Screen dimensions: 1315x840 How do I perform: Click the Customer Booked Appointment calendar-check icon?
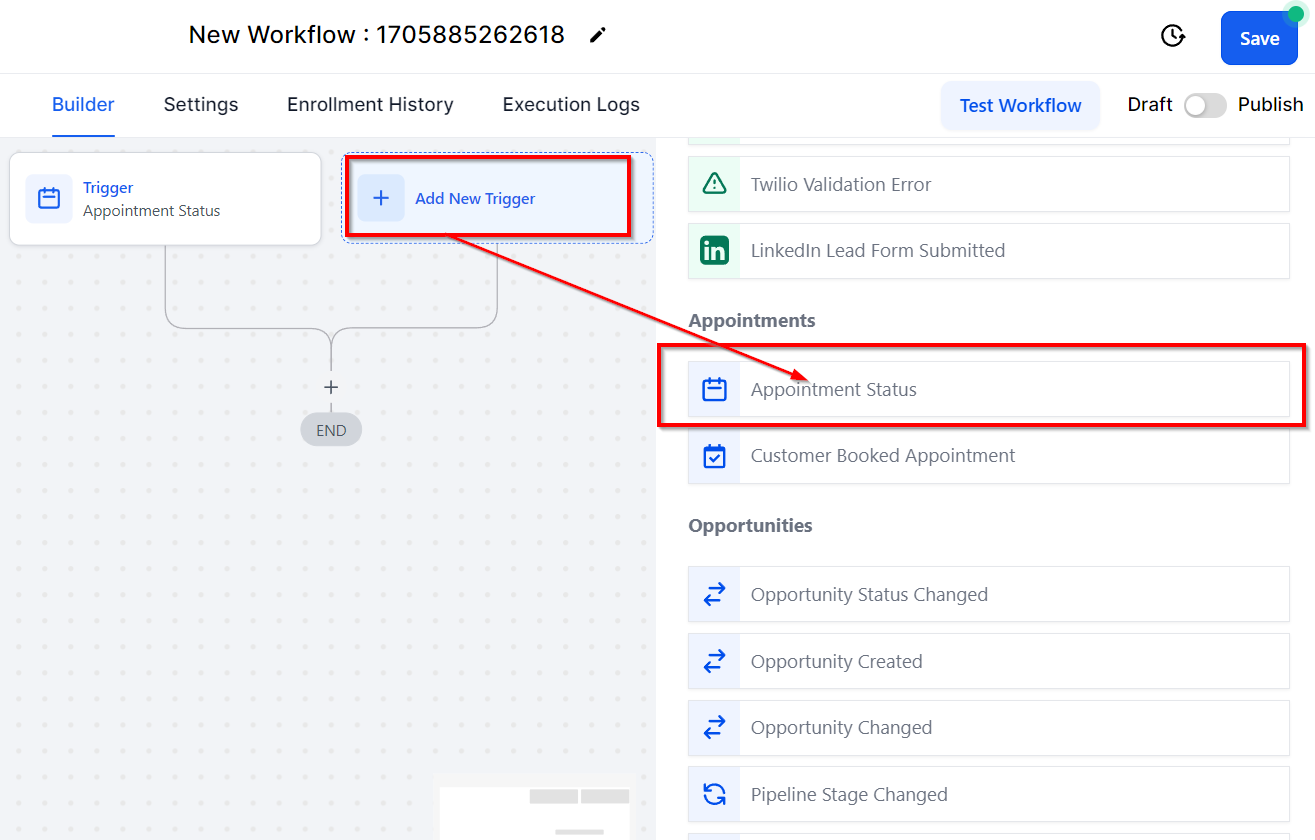pyautogui.click(x=714, y=456)
